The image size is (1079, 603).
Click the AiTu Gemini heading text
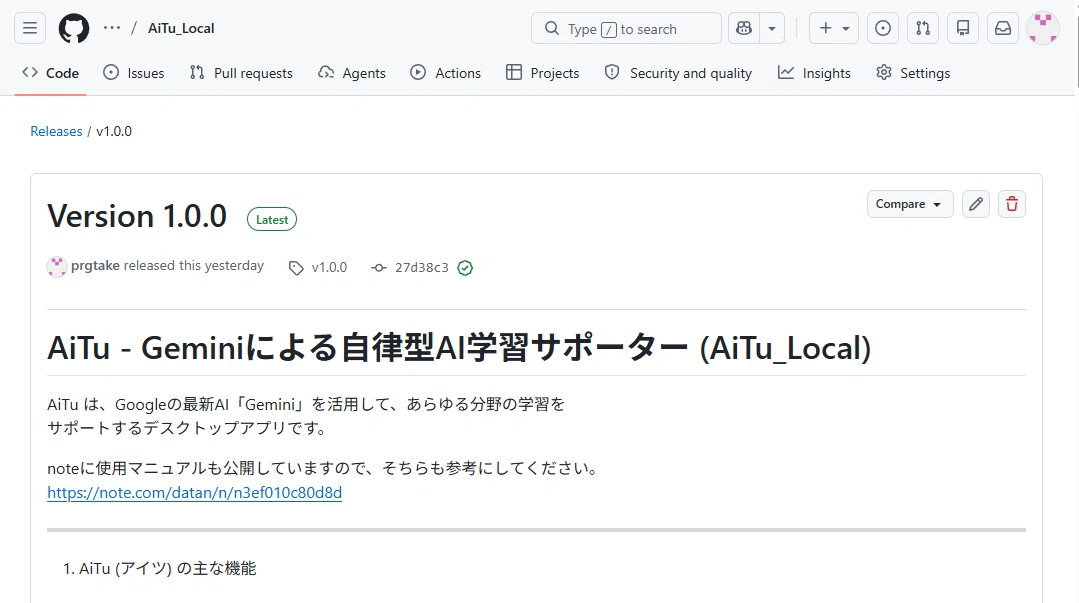(459, 348)
